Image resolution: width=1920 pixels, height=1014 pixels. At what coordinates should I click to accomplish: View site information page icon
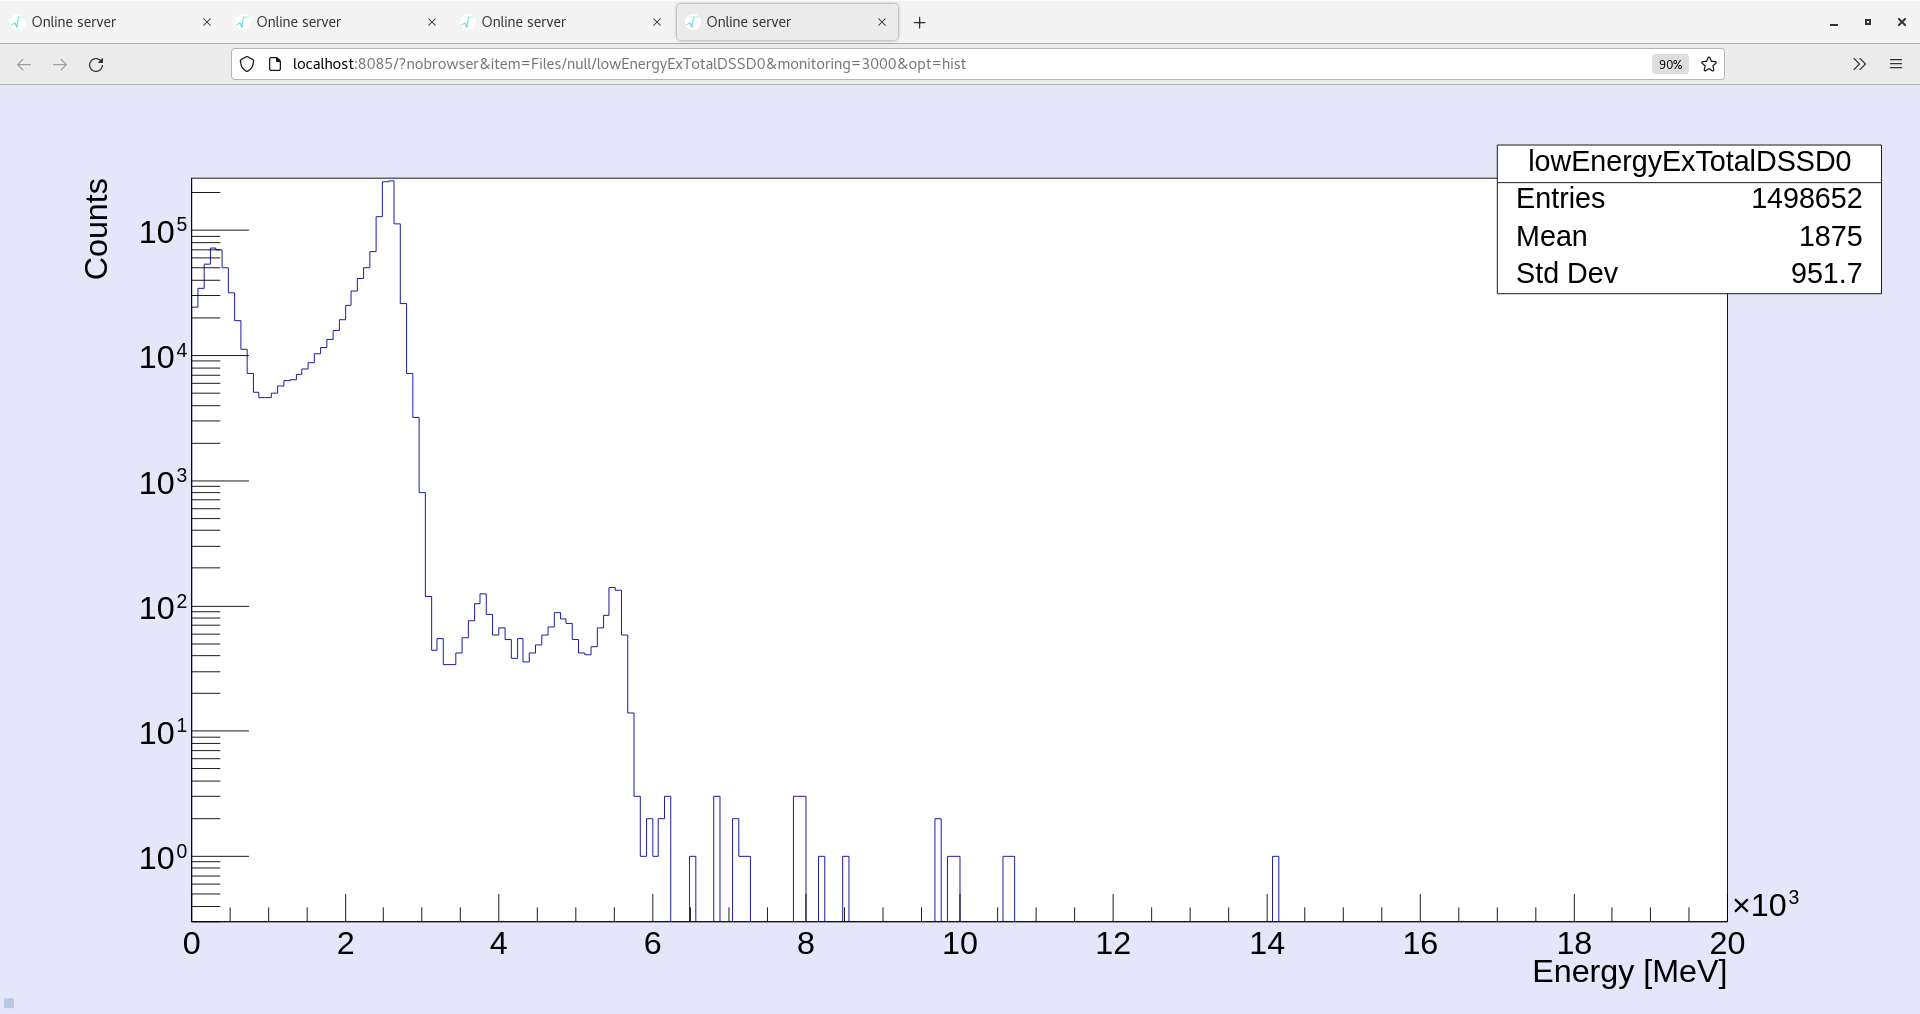[275, 64]
